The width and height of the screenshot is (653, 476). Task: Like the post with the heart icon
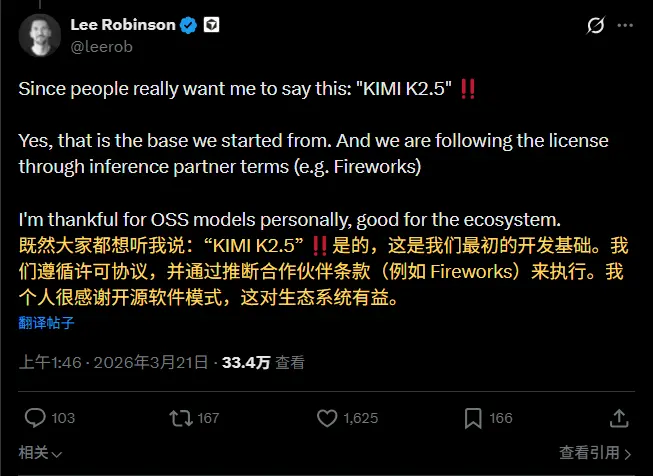(x=326, y=418)
